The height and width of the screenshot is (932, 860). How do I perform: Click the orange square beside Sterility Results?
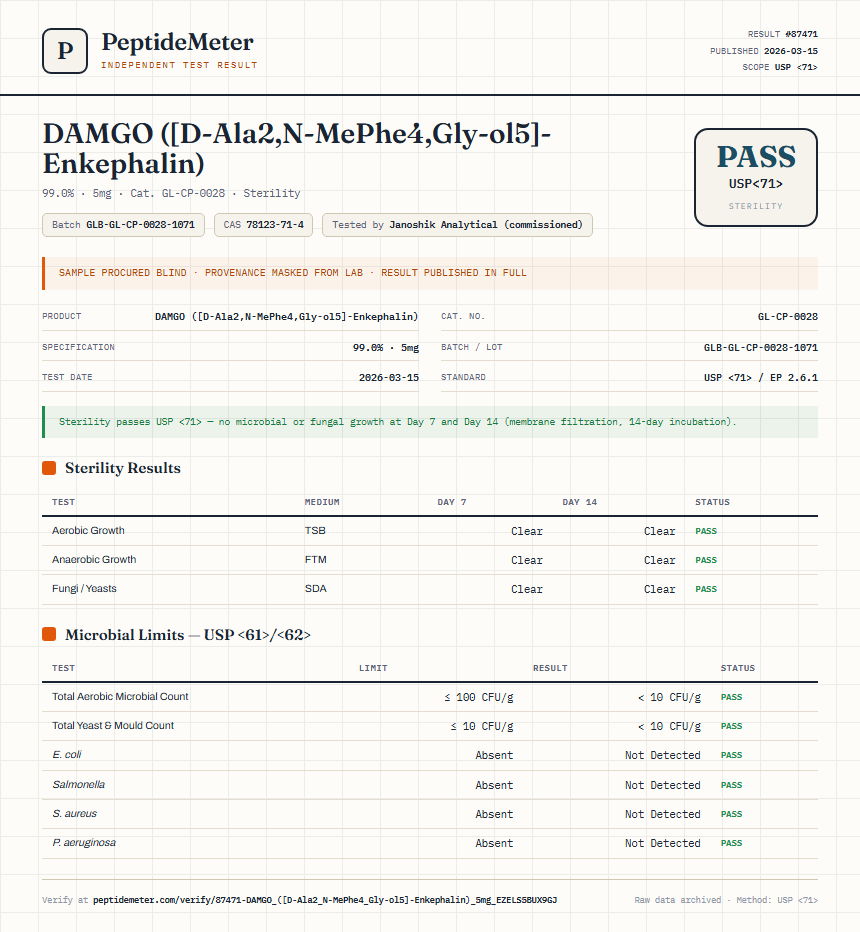coord(49,468)
